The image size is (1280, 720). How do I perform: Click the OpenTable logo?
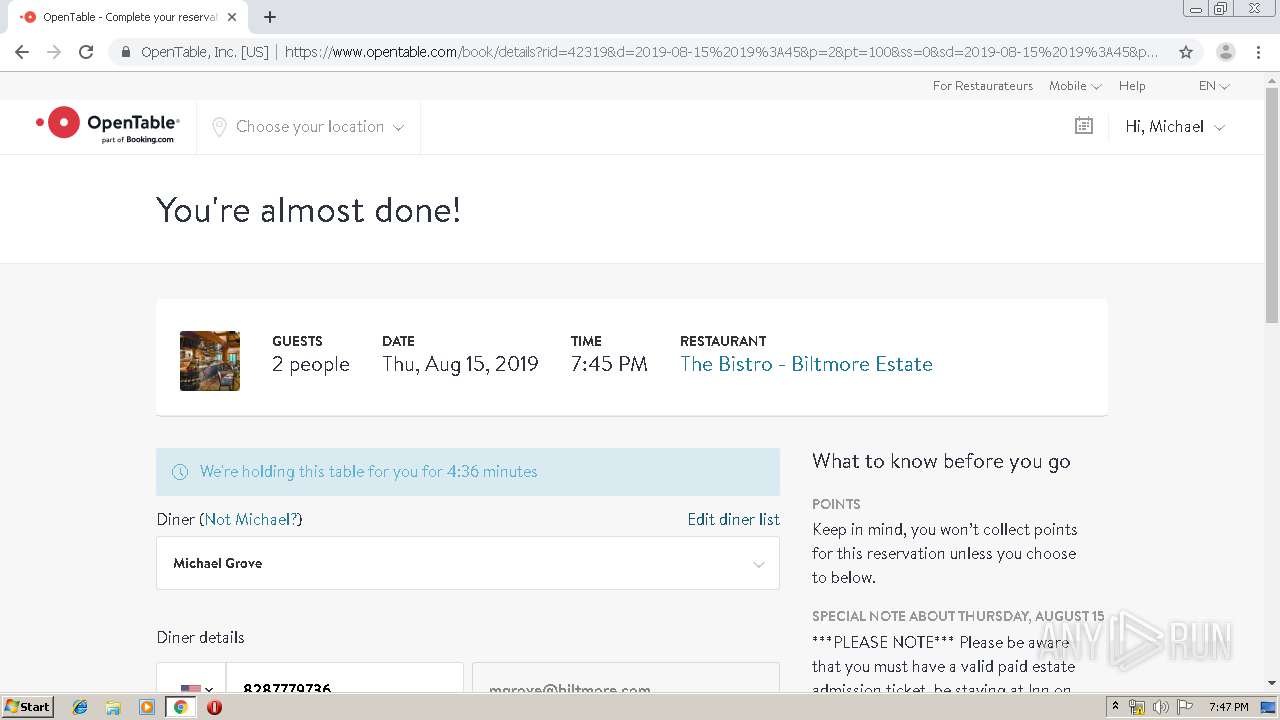click(108, 125)
